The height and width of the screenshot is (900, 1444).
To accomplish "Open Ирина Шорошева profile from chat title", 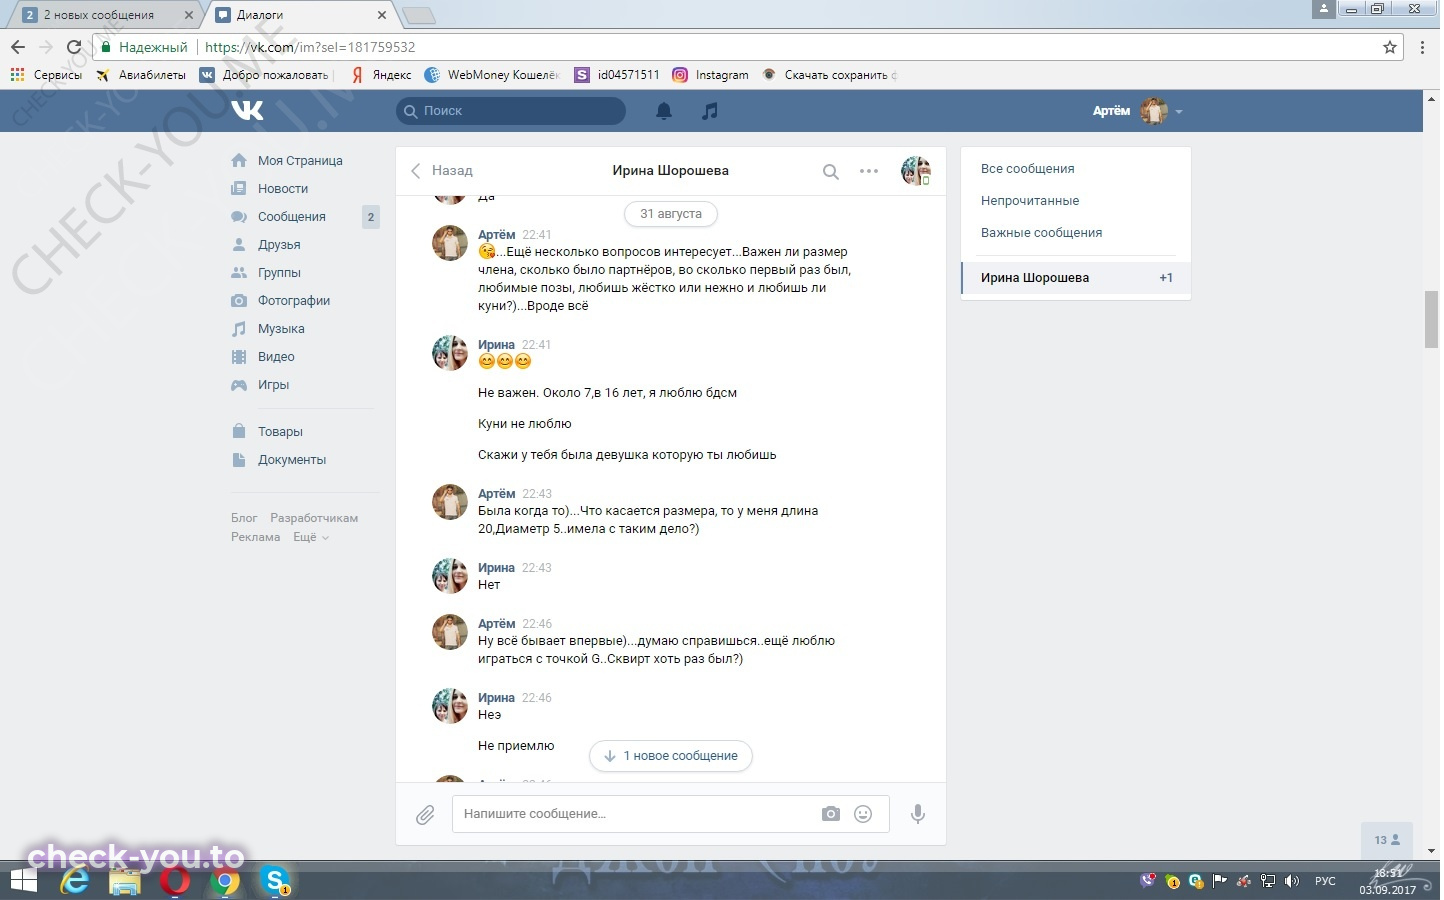I will point(670,170).
